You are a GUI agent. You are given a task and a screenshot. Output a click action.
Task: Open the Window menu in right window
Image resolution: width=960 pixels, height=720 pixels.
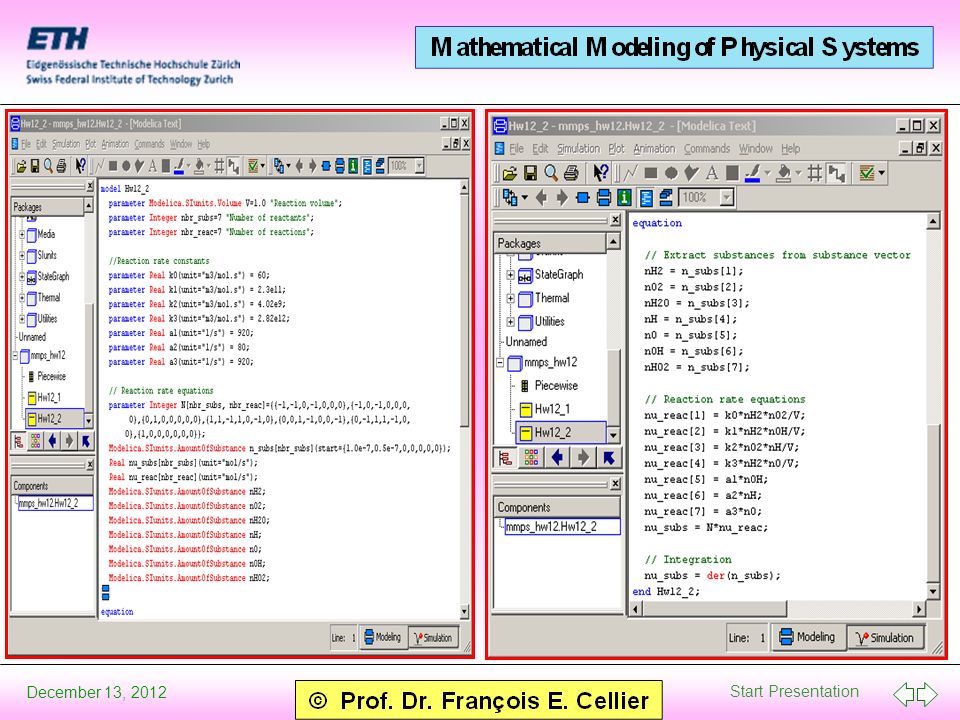pyautogui.click(x=756, y=149)
